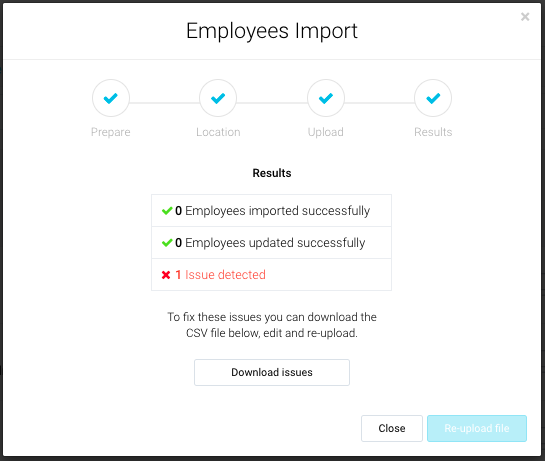Click the Upload step checkmark circle
Viewport: 545px width, 461px height.
point(326,98)
